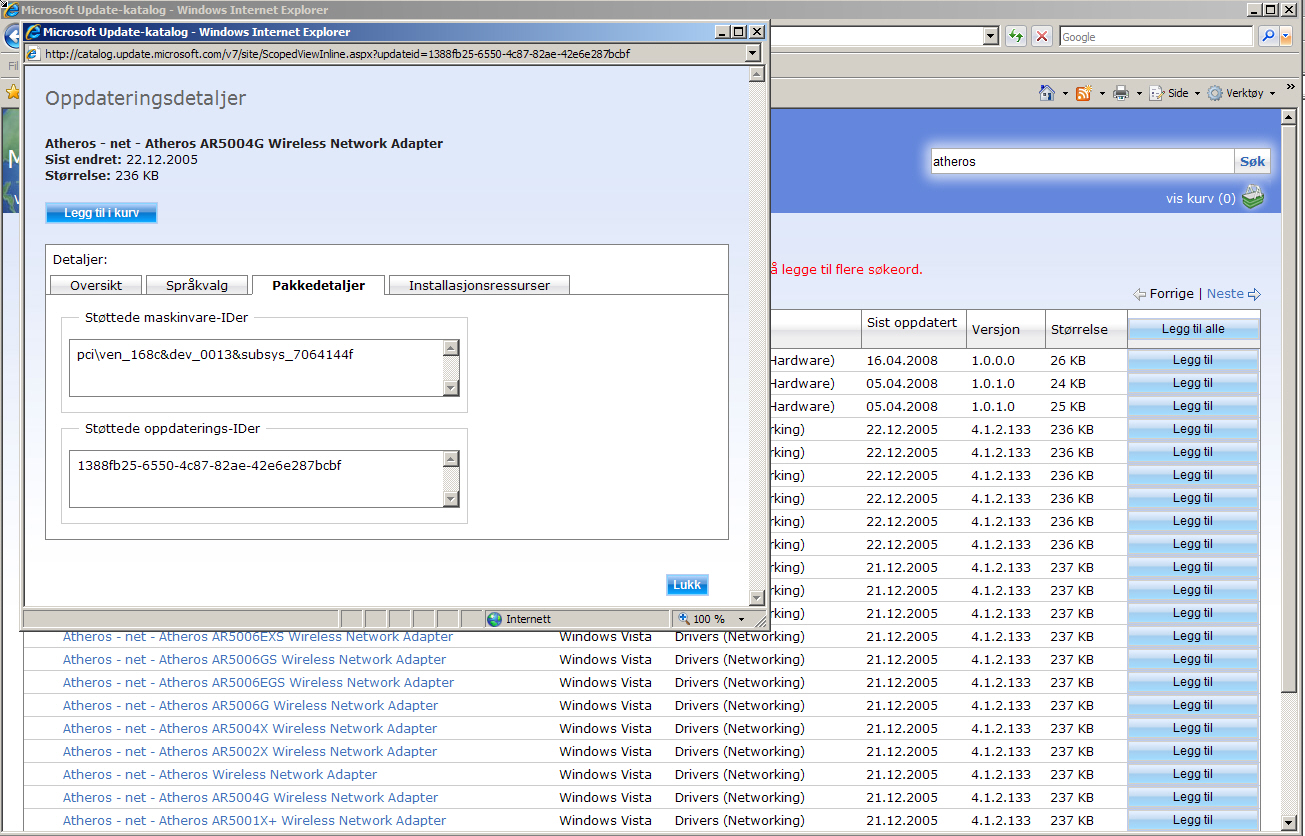Click inside the update ID text box
The height and width of the screenshot is (836, 1305).
[255, 479]
